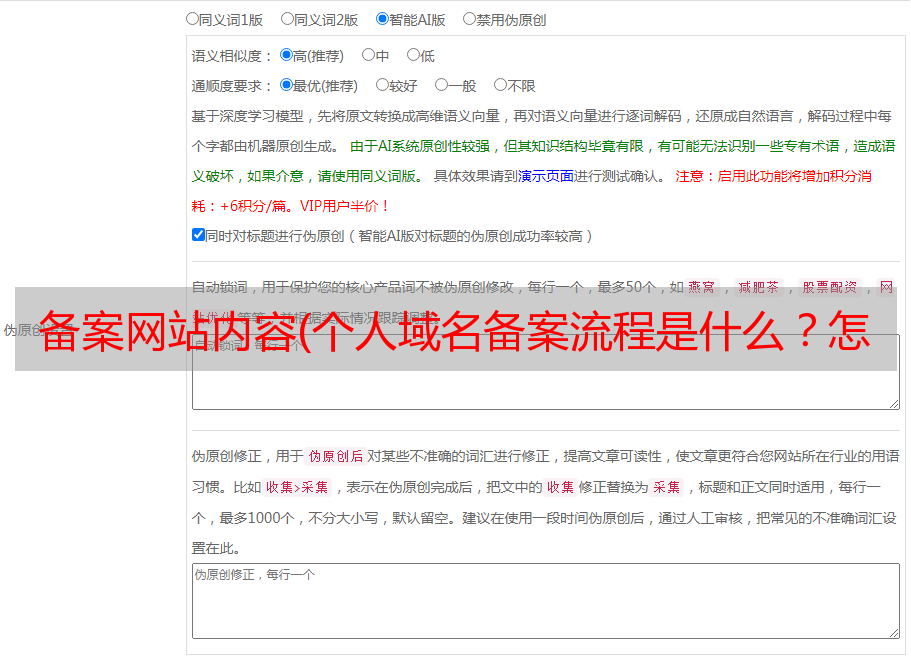Select 禁用伪原创 radio option
Image resolution: width=911 pixels, height=658 pixels.
coord(469,19)
